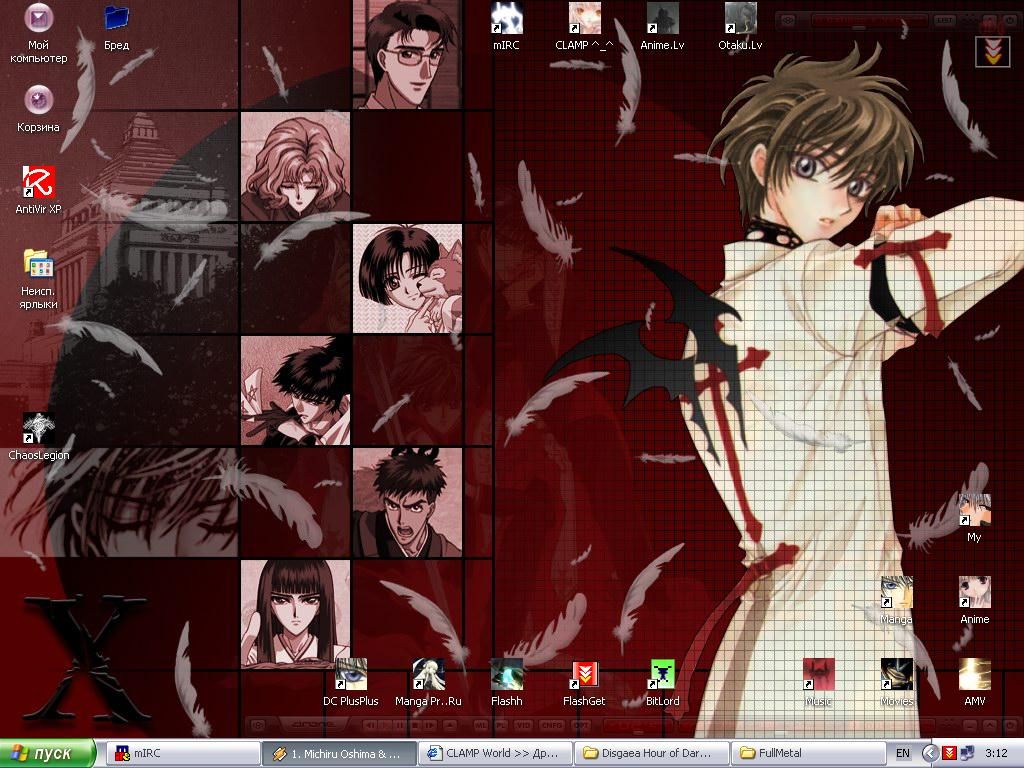Viewport: 1024px width, 768px height.
Task: Click the FlashGet icon in the system tray
Action: 949,753
